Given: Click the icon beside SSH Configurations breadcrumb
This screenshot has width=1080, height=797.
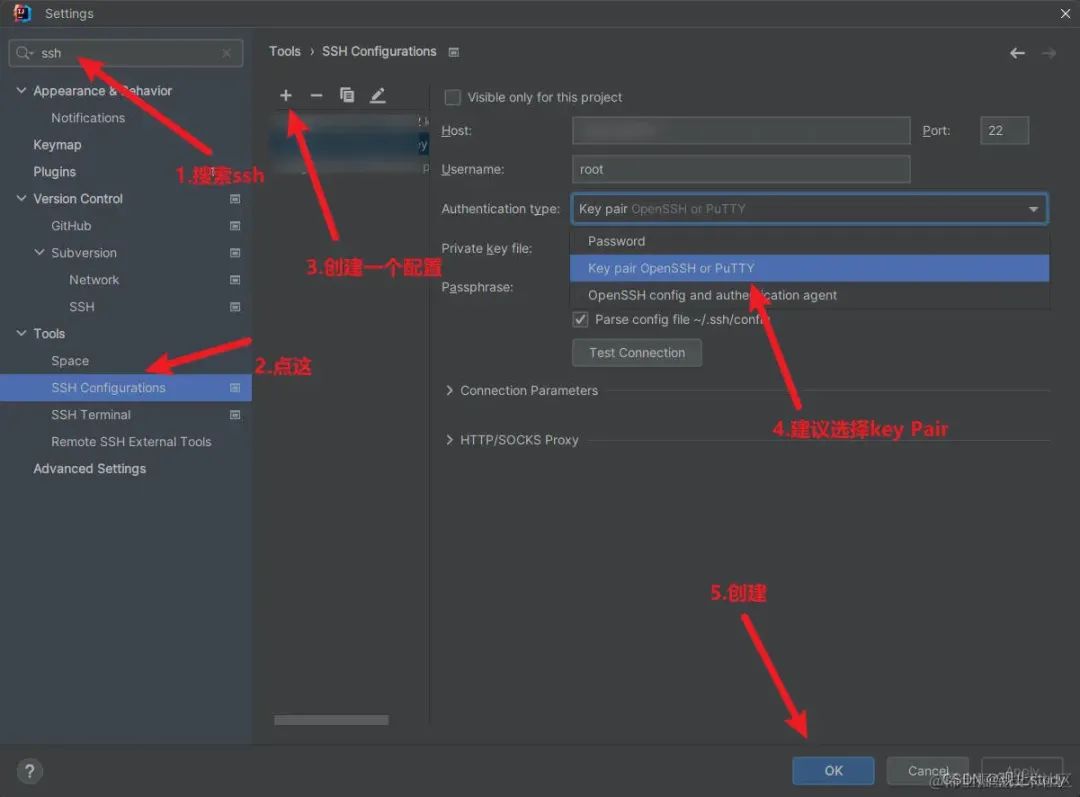Looking at the screenshot, I should [453, 52].
